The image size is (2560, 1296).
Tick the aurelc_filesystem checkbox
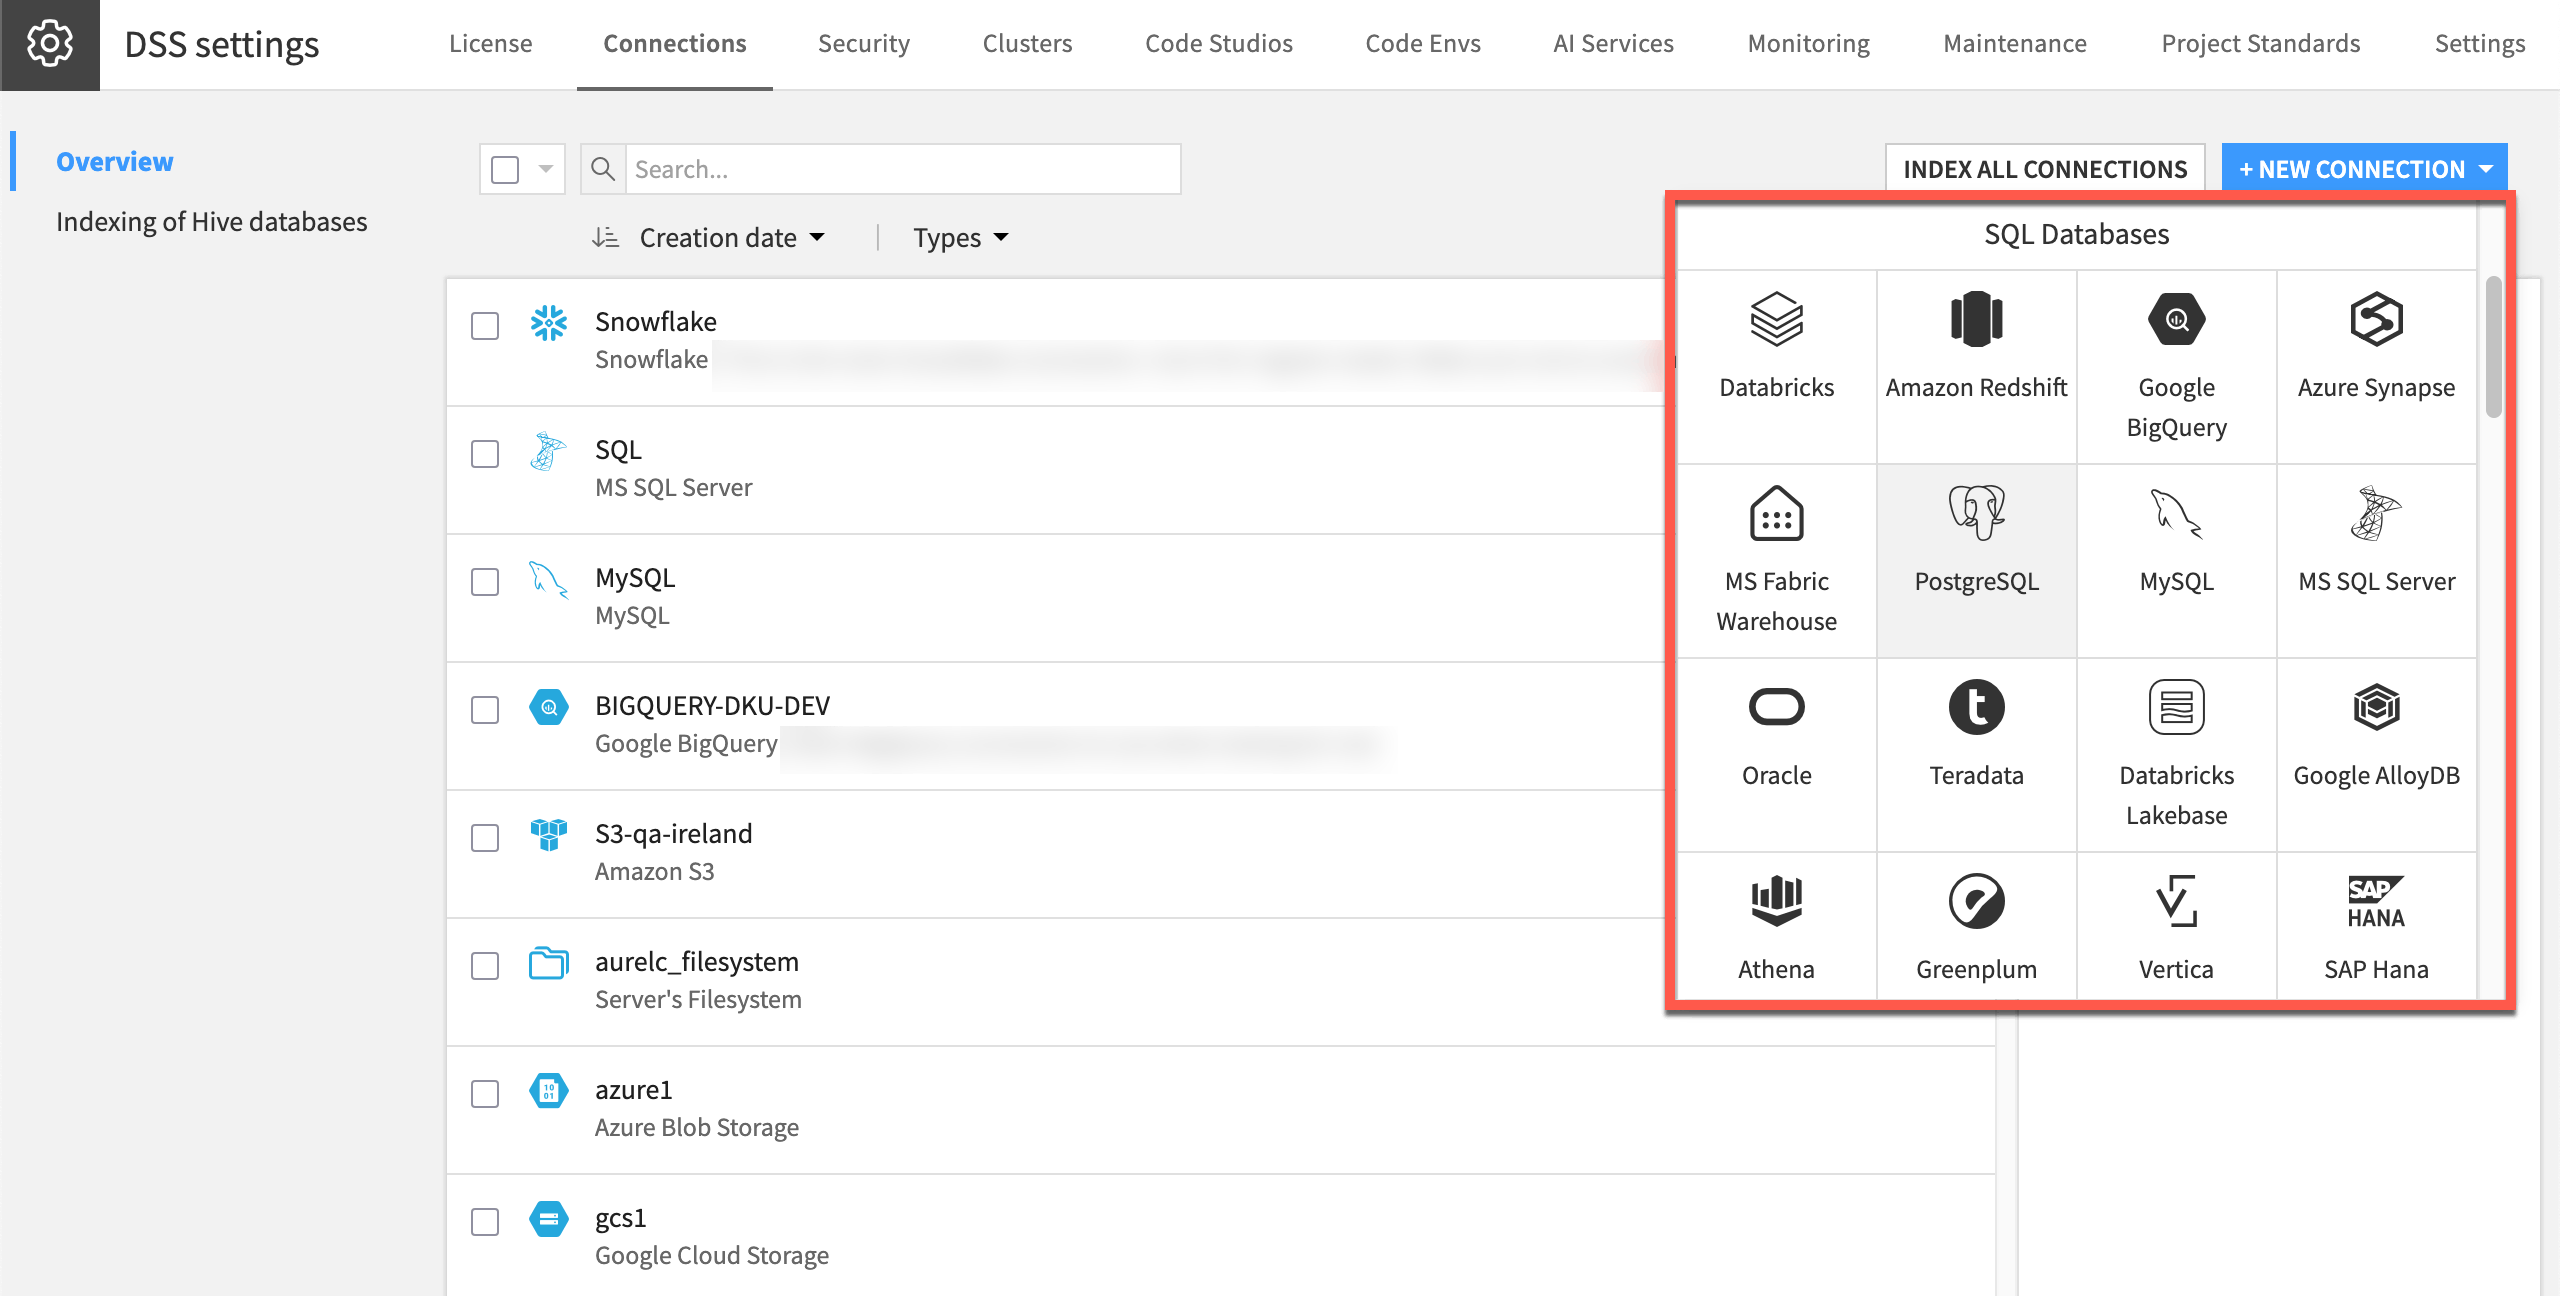point(485,966)
